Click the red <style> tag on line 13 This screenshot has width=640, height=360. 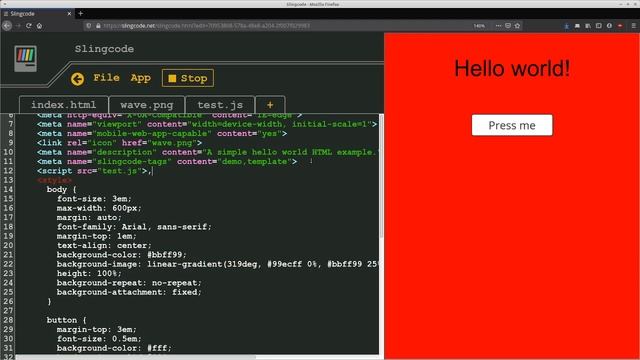click(54, 180)
